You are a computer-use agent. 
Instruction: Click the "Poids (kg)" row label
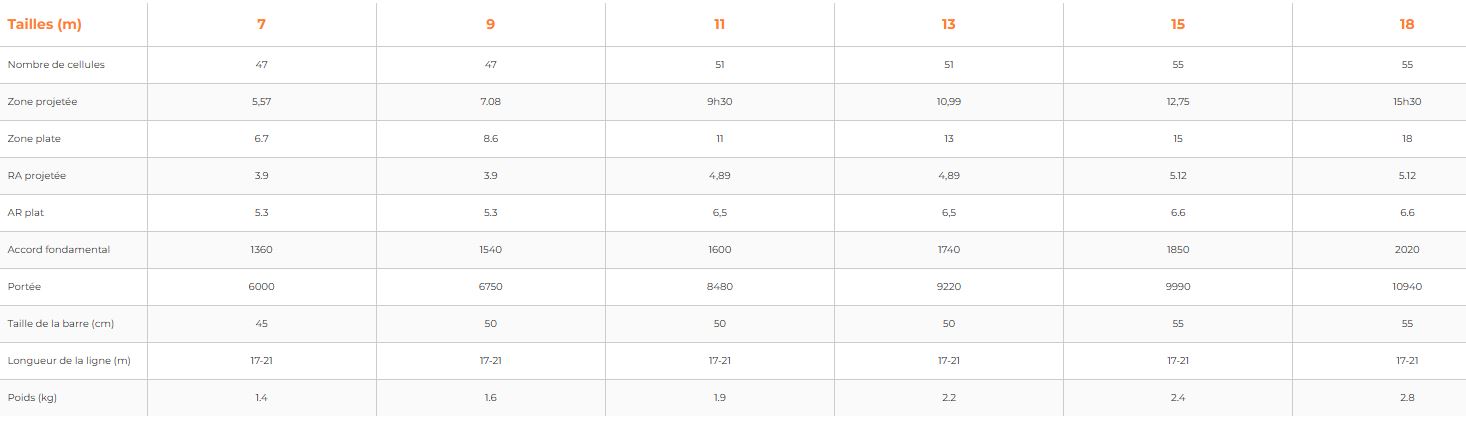pos(32,398)
